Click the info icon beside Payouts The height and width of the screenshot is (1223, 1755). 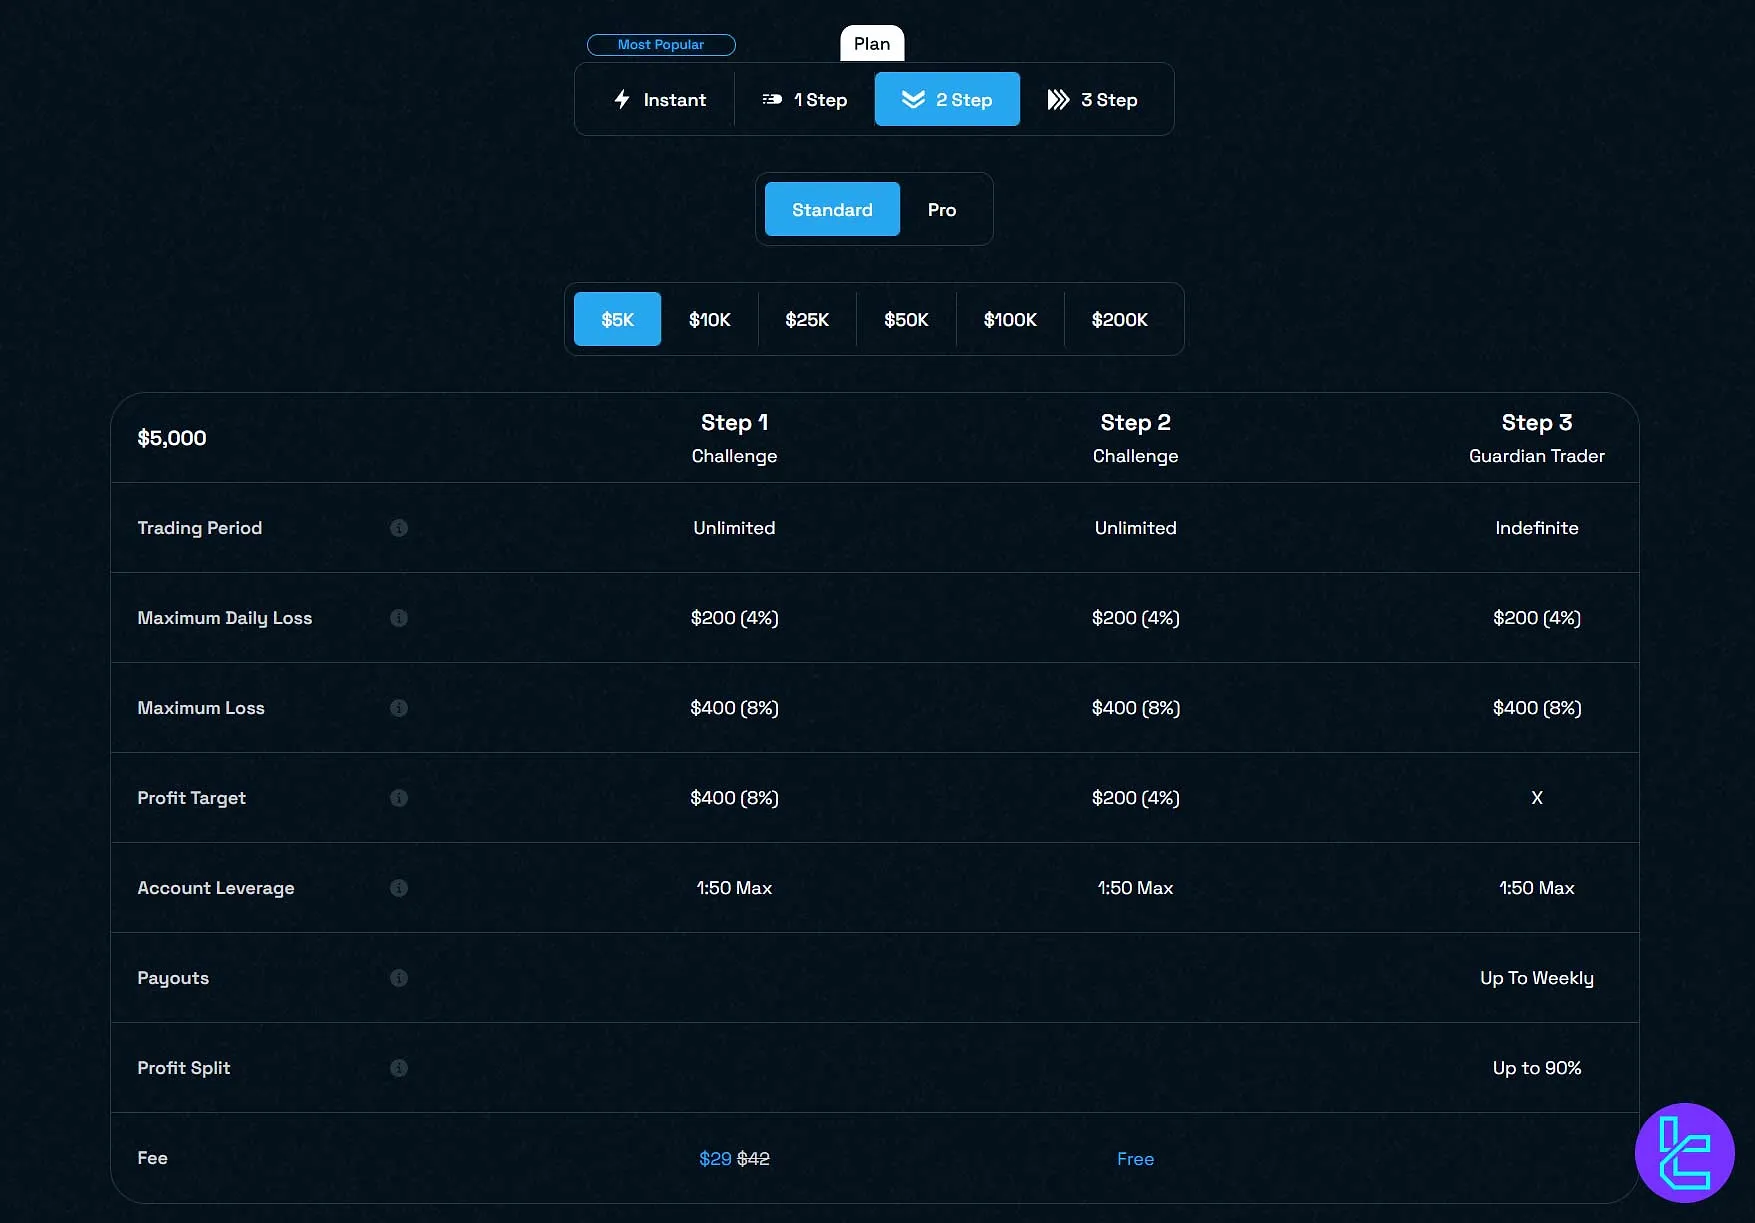(399, 978)
